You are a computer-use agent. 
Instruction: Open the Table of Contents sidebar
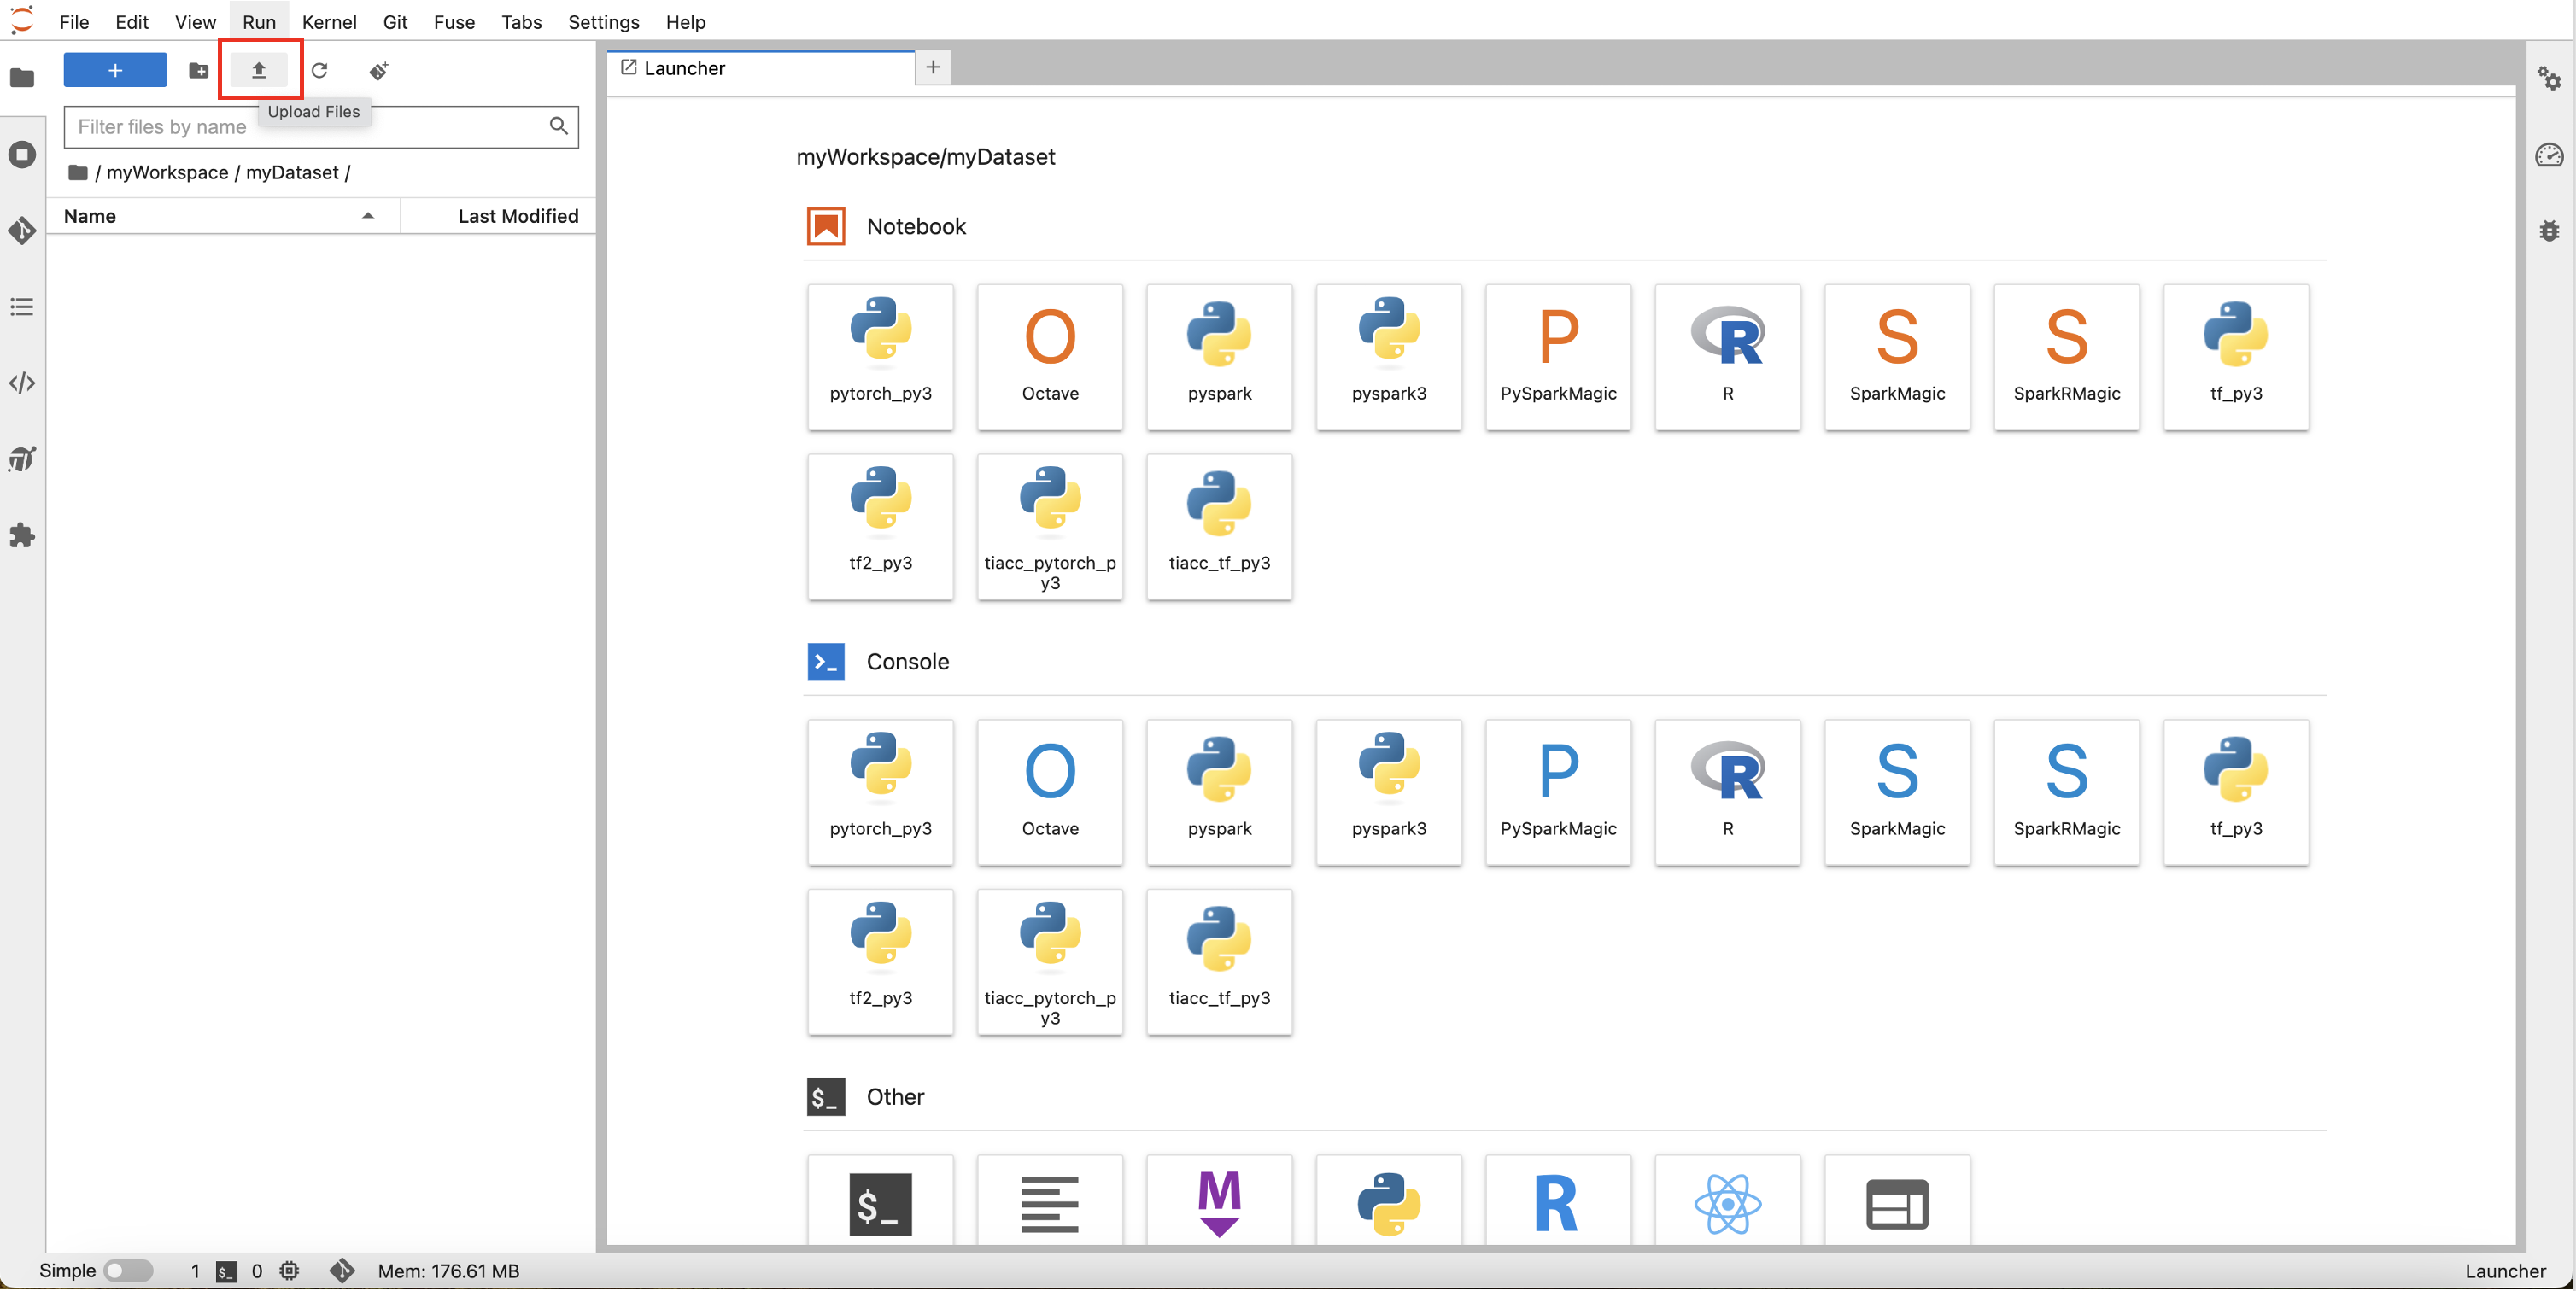click(22, 306)
